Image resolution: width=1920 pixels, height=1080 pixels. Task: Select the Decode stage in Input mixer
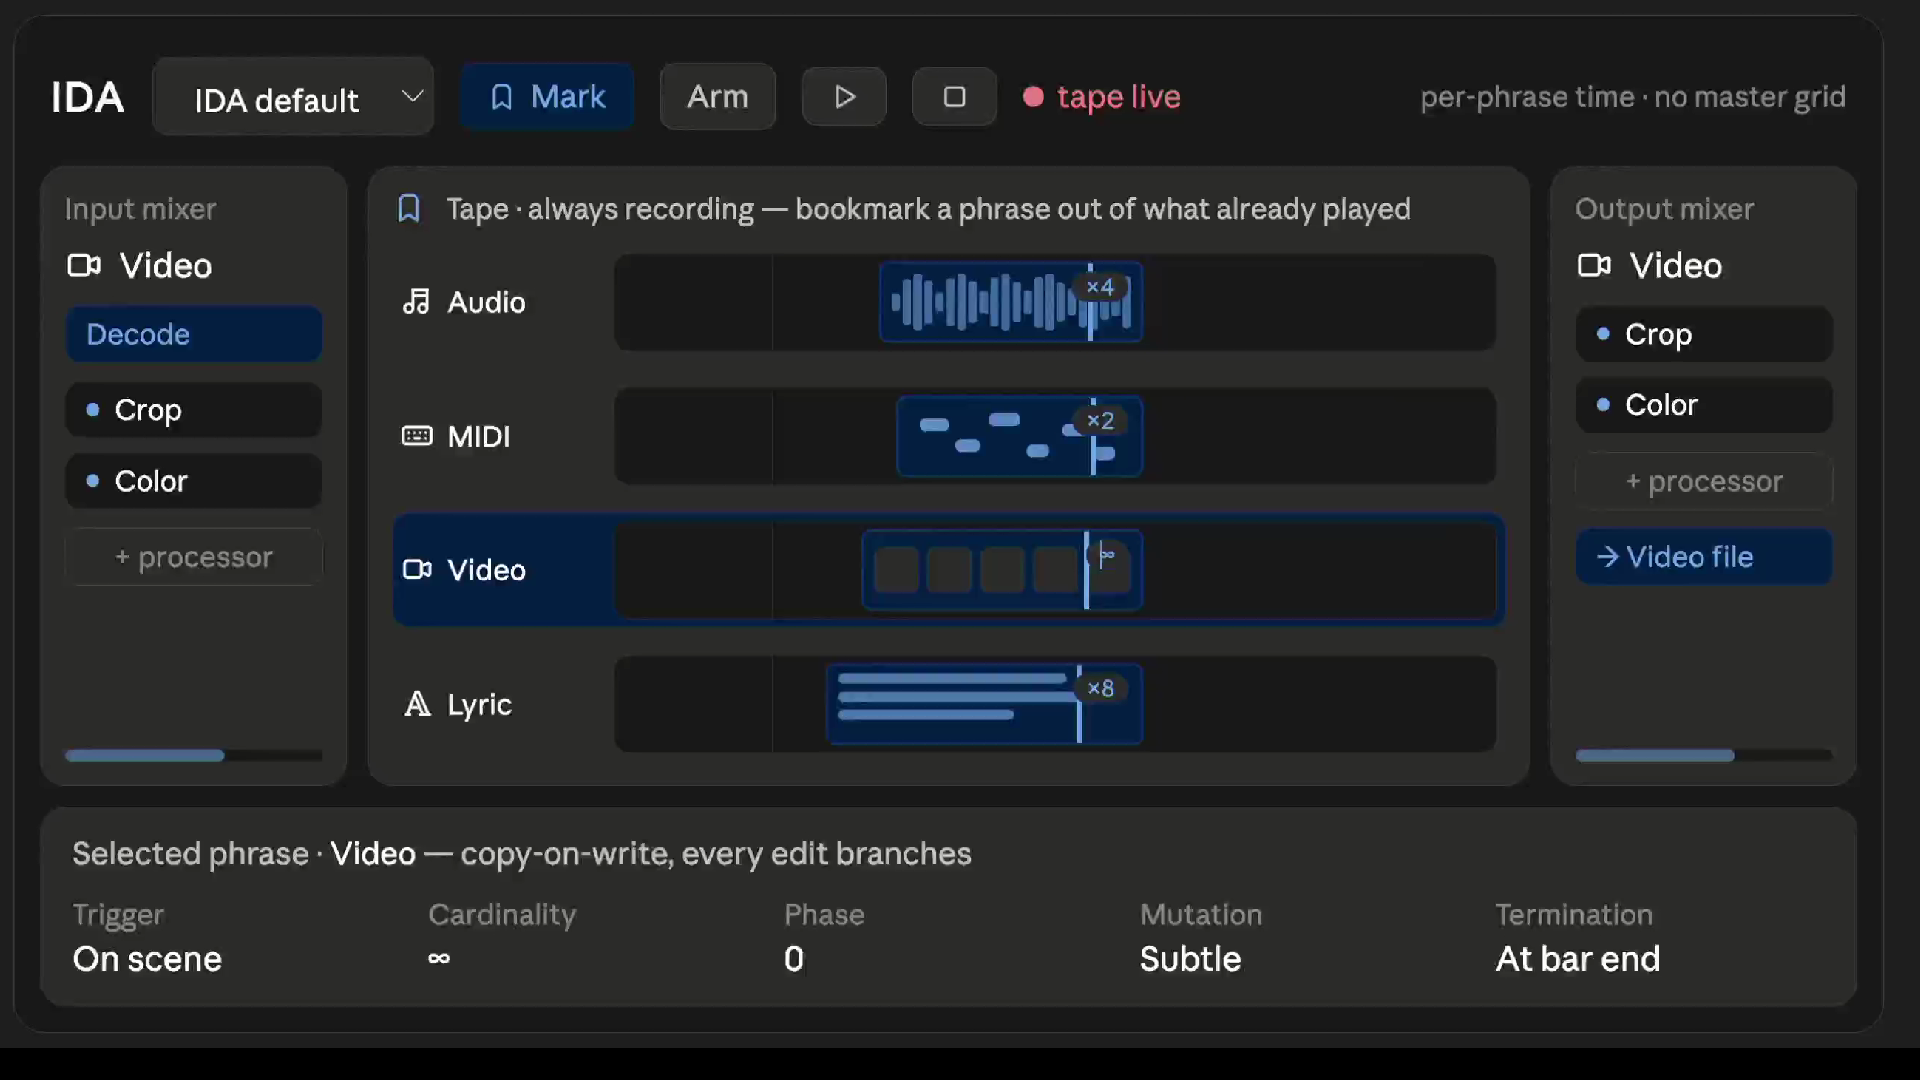[194, 334]
